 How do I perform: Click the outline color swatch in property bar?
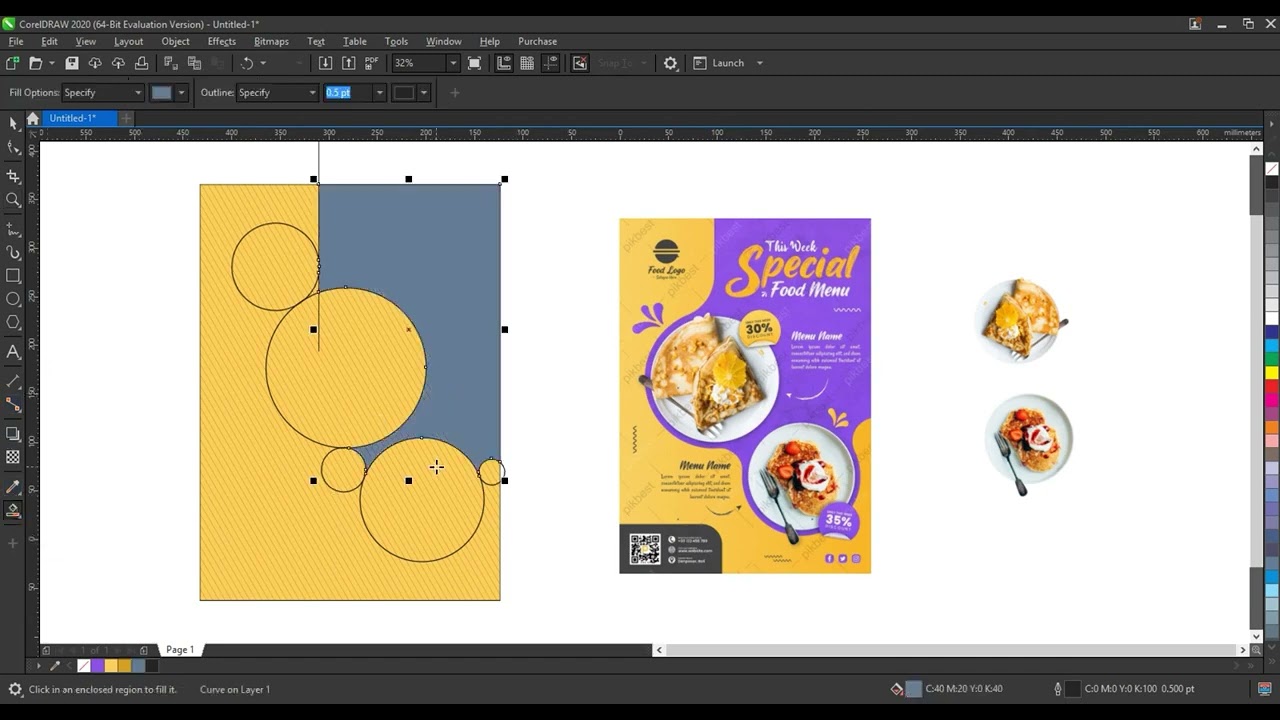404,93
